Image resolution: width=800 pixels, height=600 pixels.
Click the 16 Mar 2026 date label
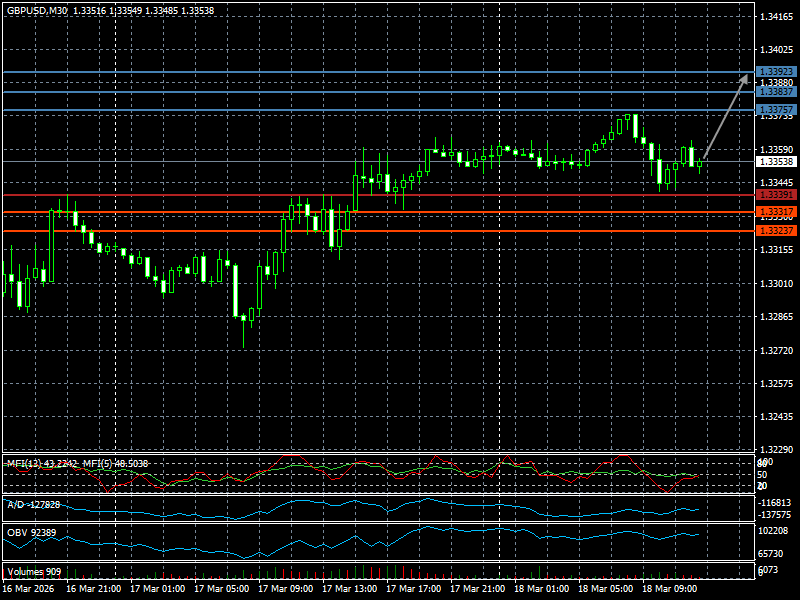[27, 589]
